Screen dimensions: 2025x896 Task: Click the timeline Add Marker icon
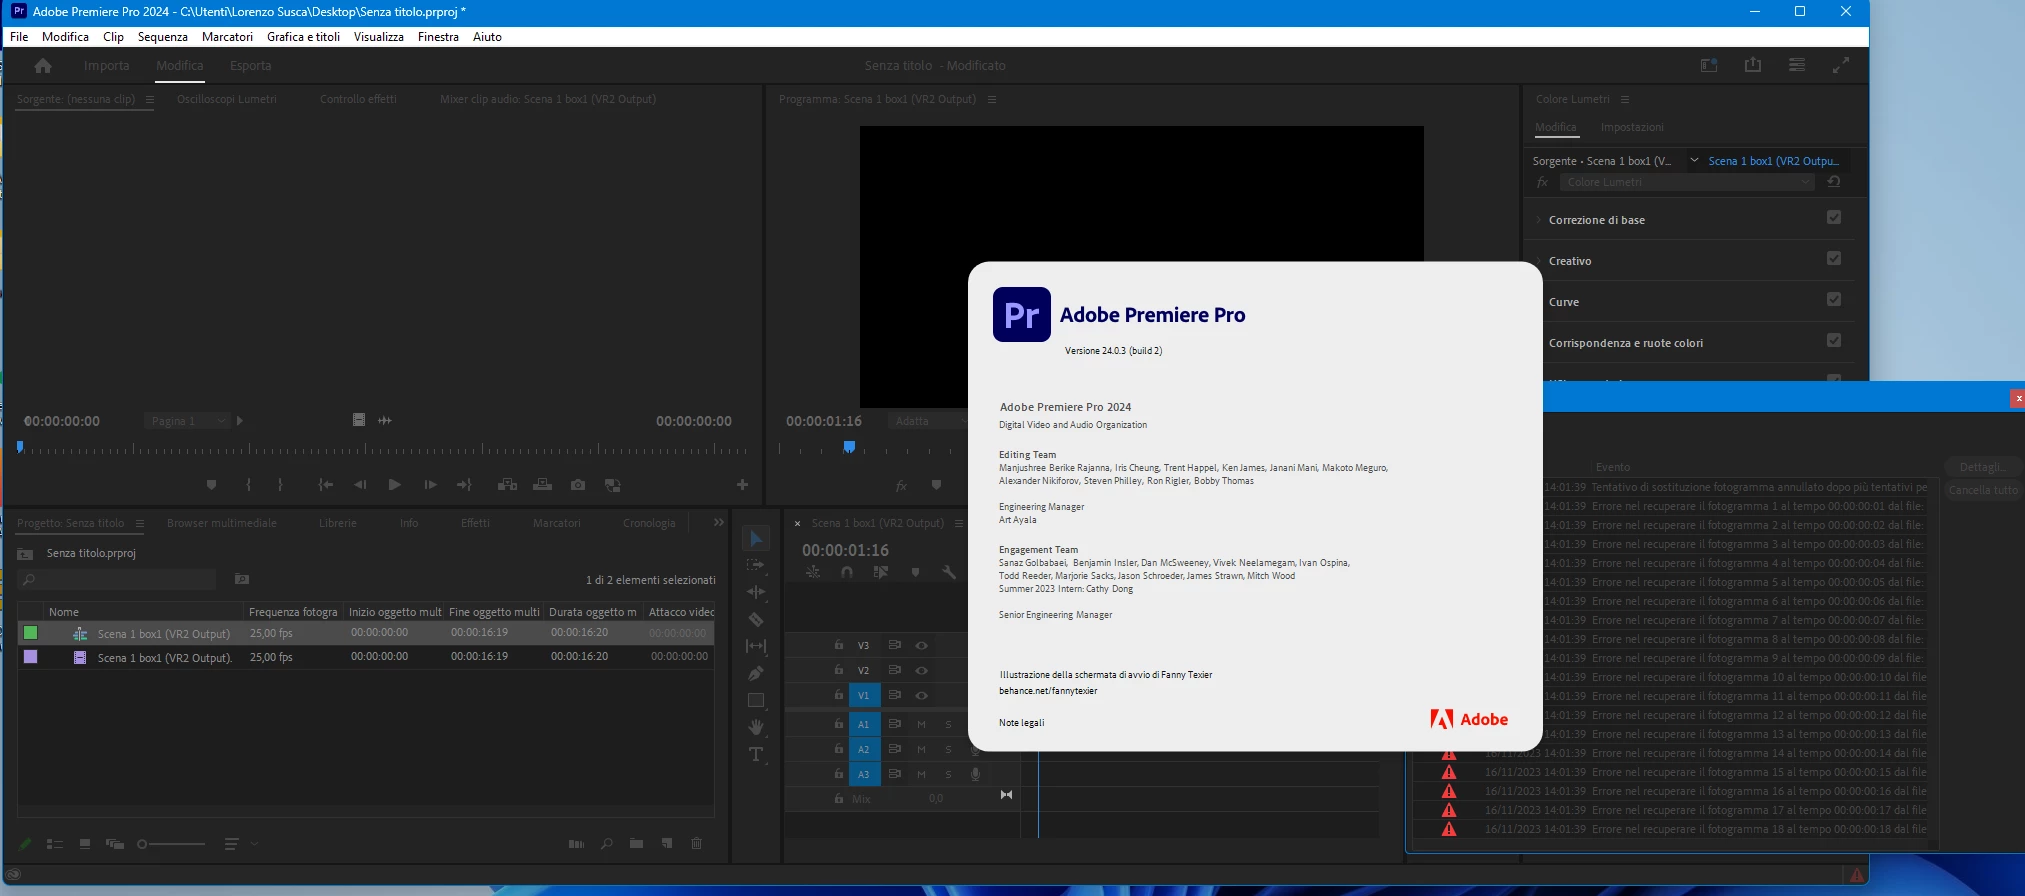(915, 572)
